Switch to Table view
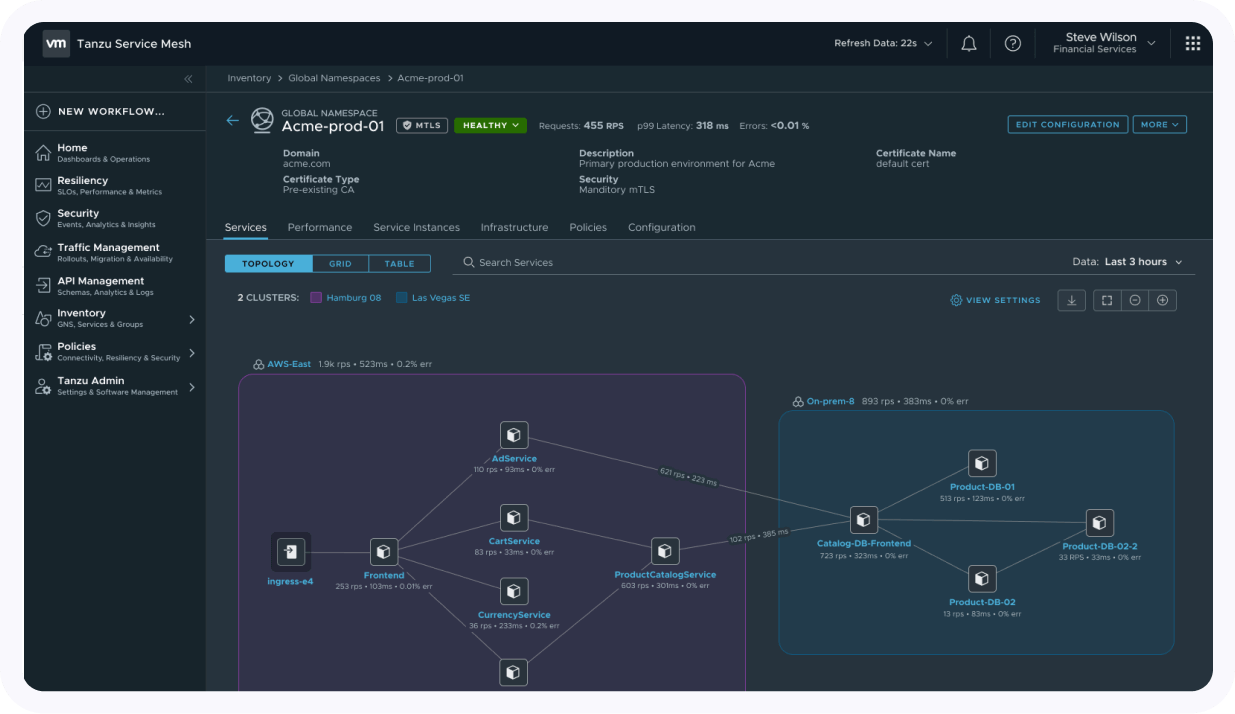Image resolution: width=1235 pixels, height=714 pixels. click(400, 264)
